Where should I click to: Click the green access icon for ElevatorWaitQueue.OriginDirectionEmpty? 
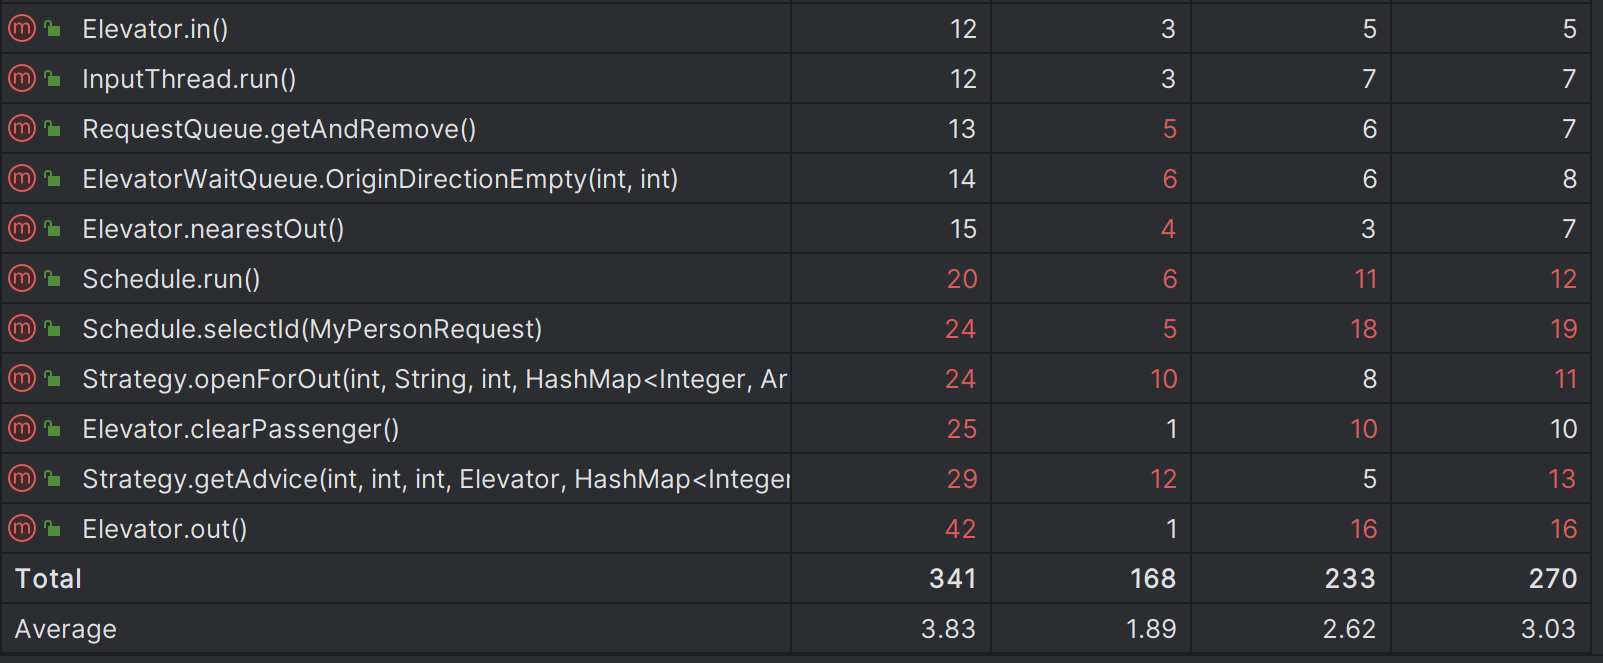point(53,179)
